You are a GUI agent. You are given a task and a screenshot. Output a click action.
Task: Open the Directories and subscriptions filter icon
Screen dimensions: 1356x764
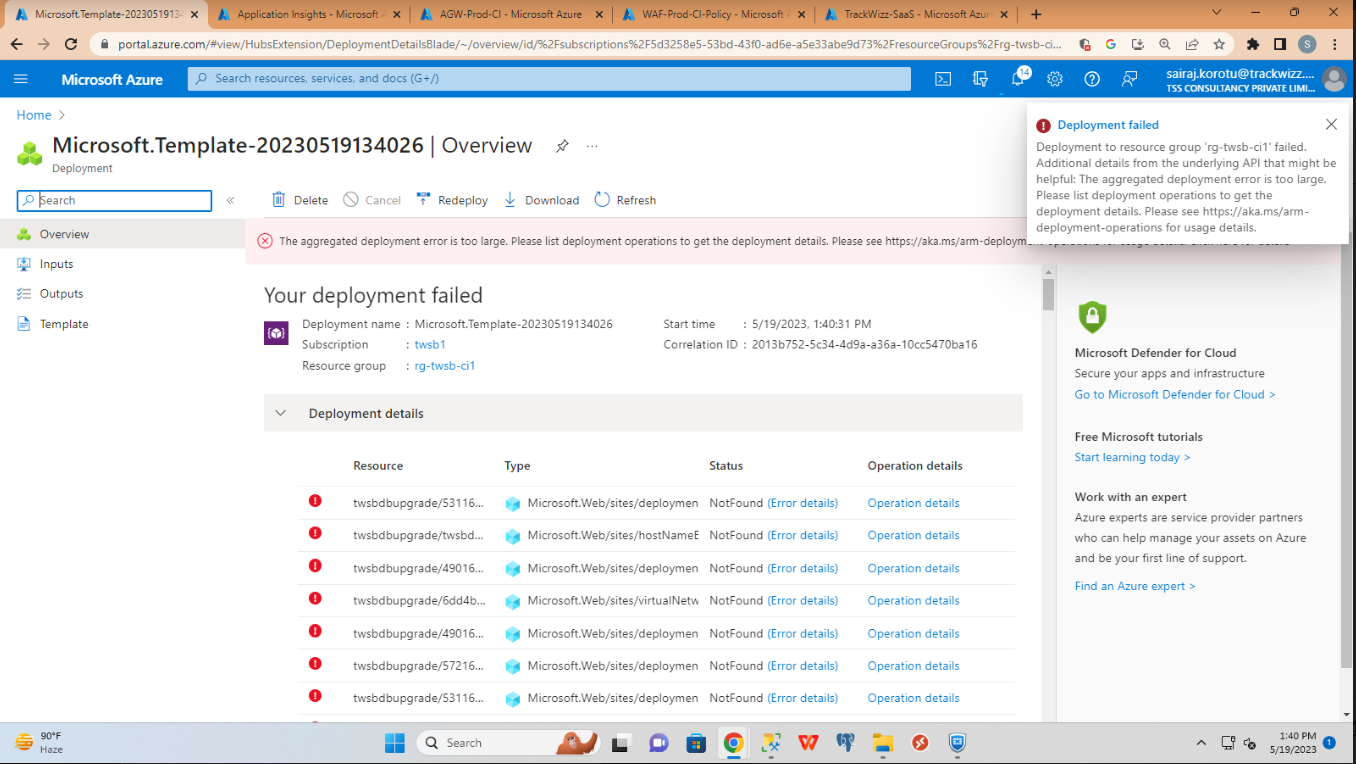pos(980,79)
